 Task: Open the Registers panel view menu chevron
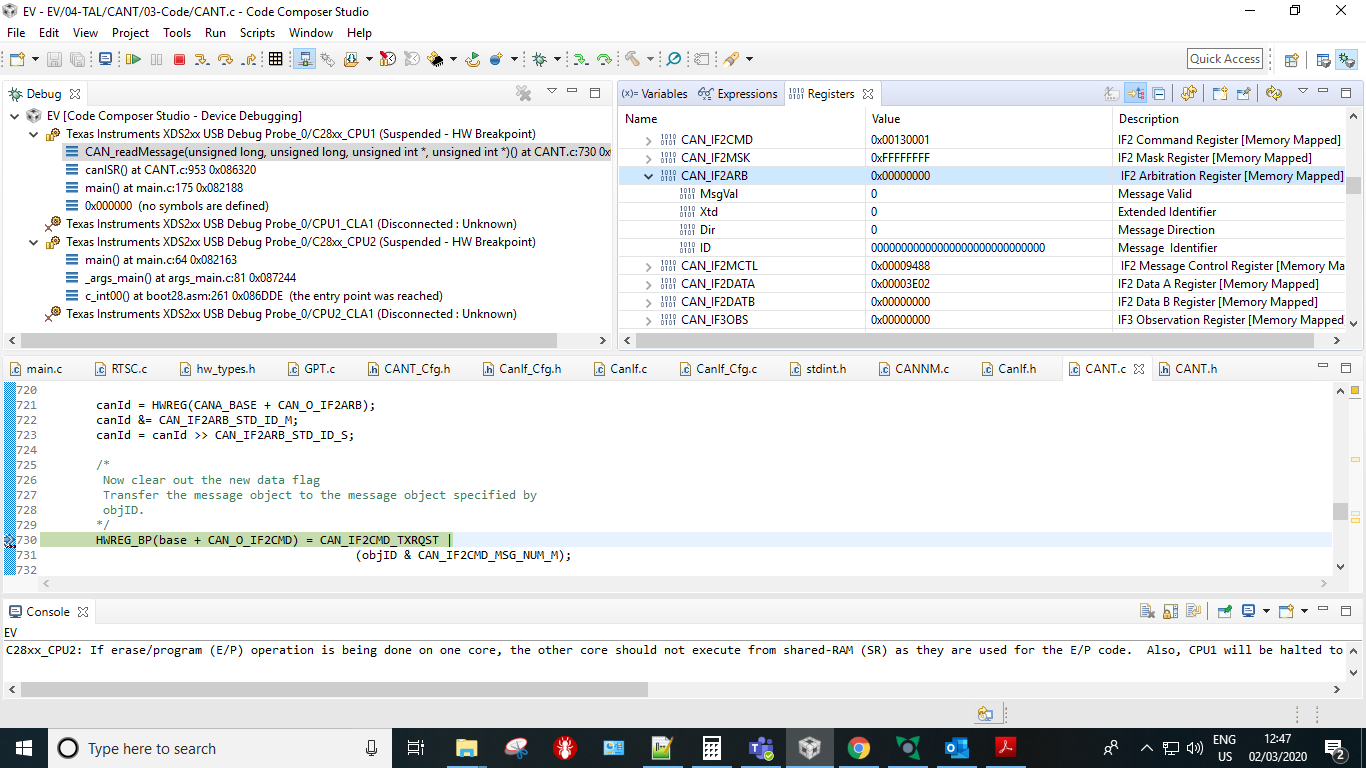point(1303,92)
